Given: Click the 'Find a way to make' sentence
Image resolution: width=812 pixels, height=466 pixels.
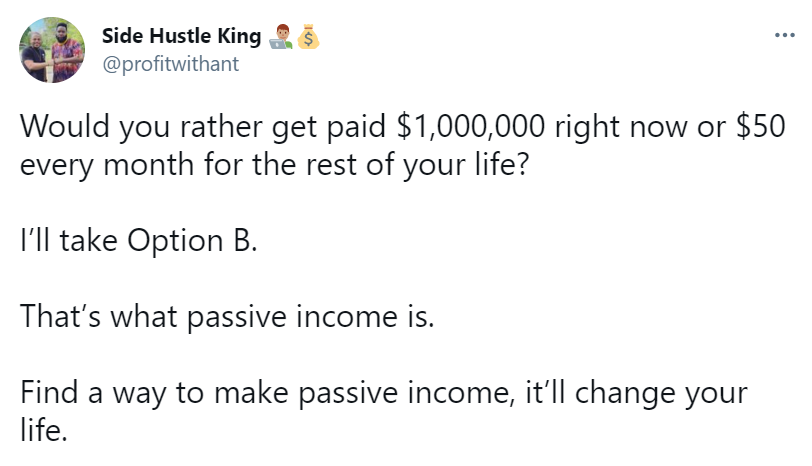Looking at the screenshot, I should (x=154, y=392).
